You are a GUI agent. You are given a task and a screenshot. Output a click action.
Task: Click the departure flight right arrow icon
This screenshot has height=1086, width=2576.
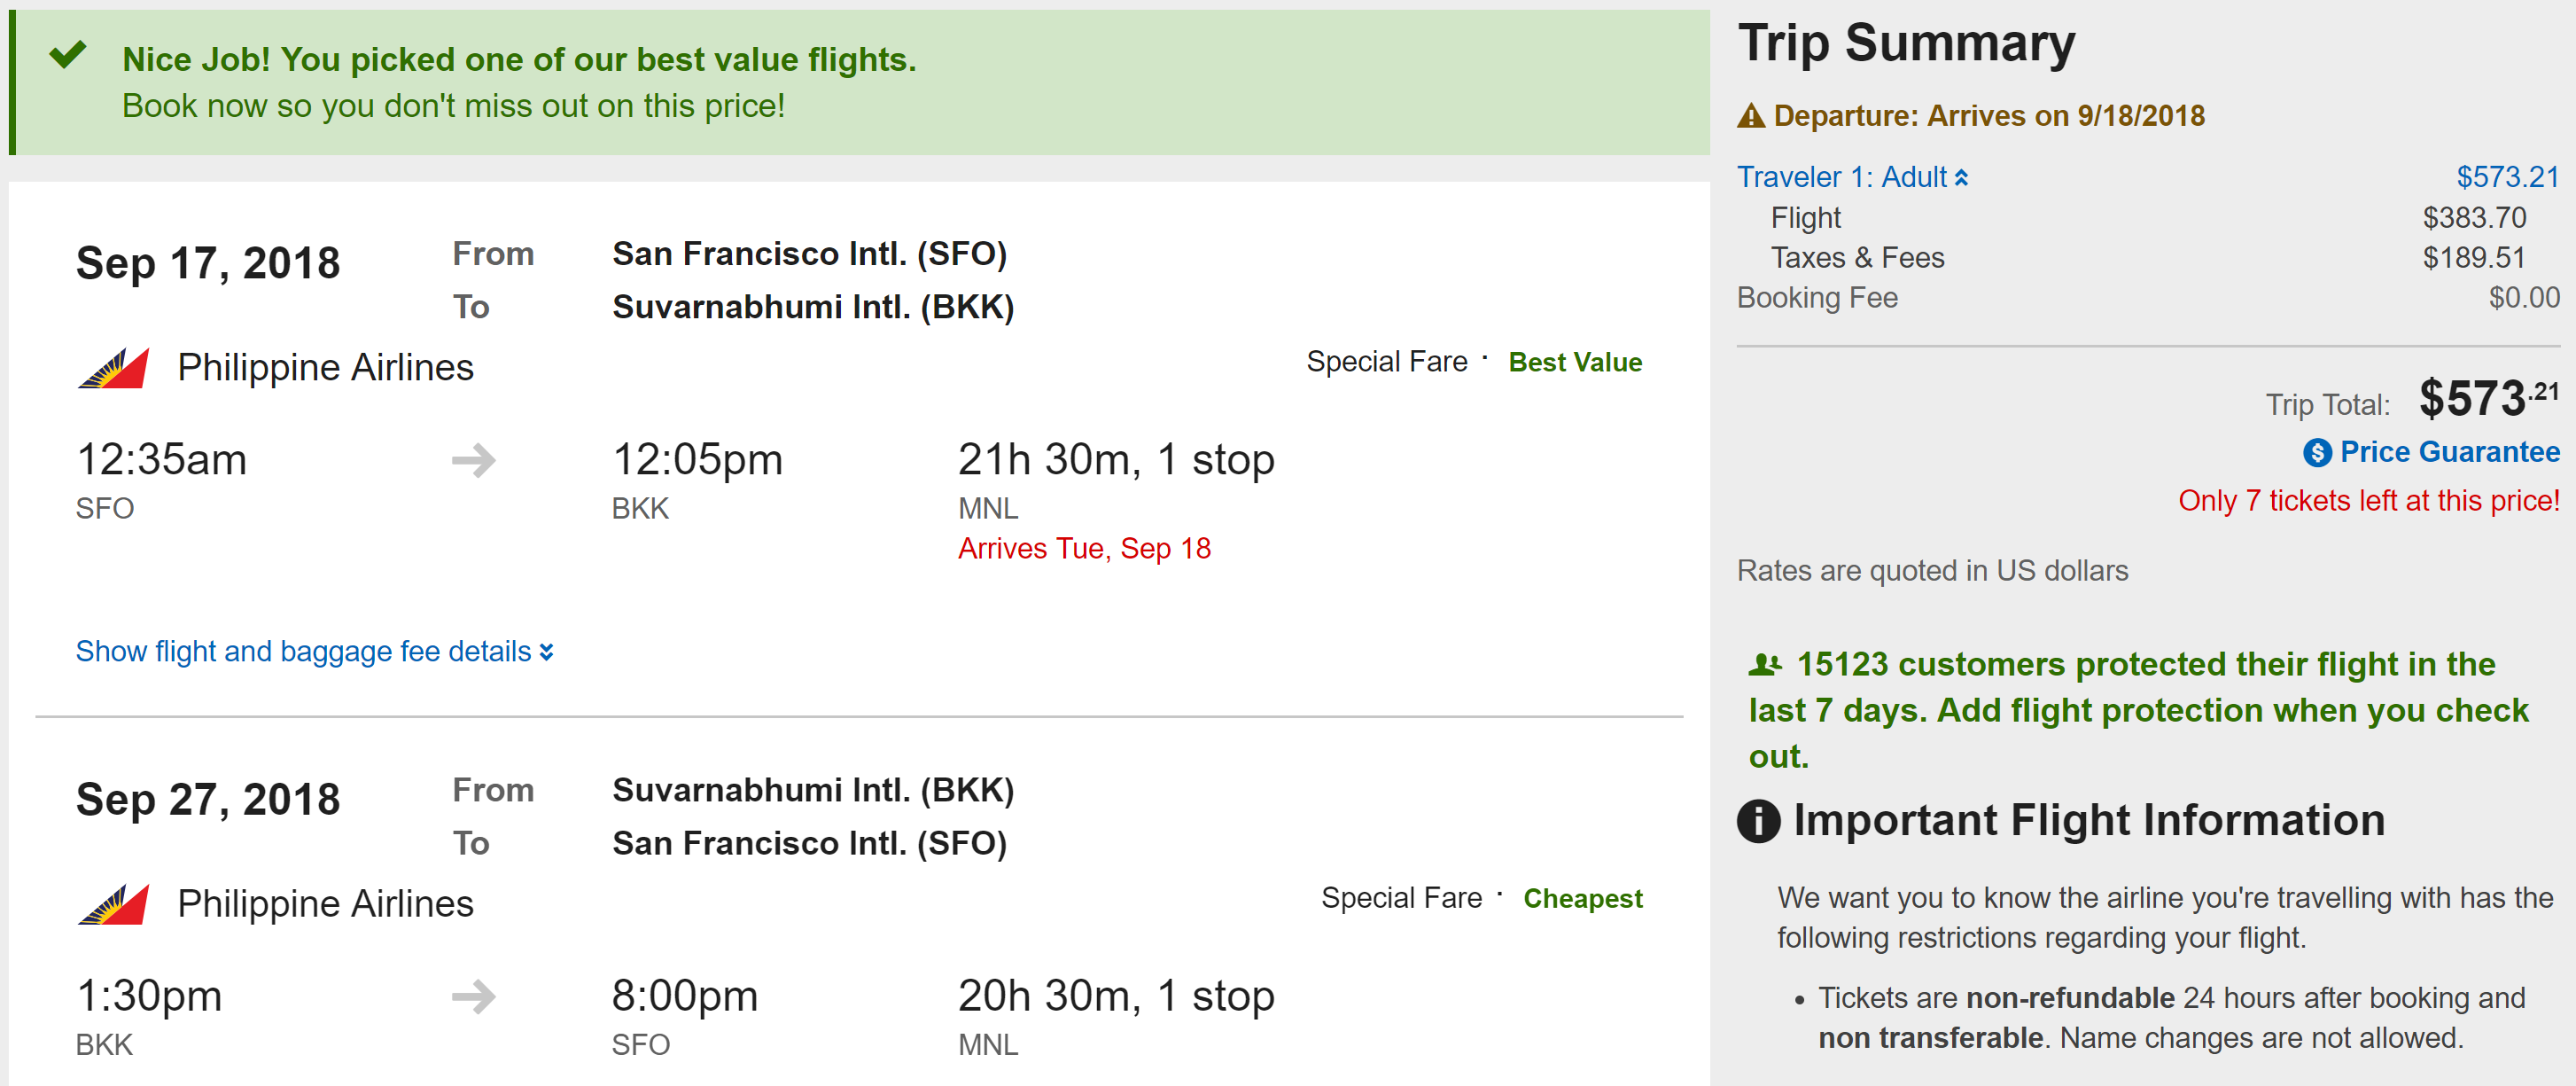(x=473, y=460)
